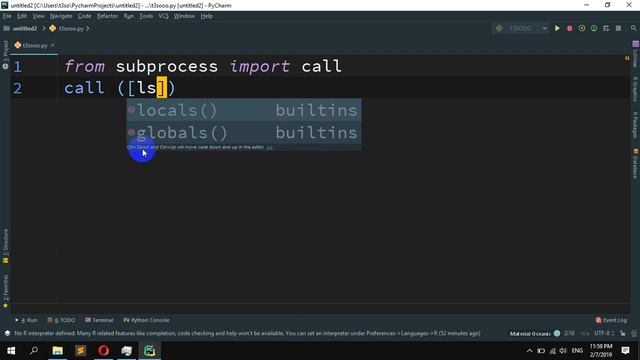Open the Code menu

84,16
